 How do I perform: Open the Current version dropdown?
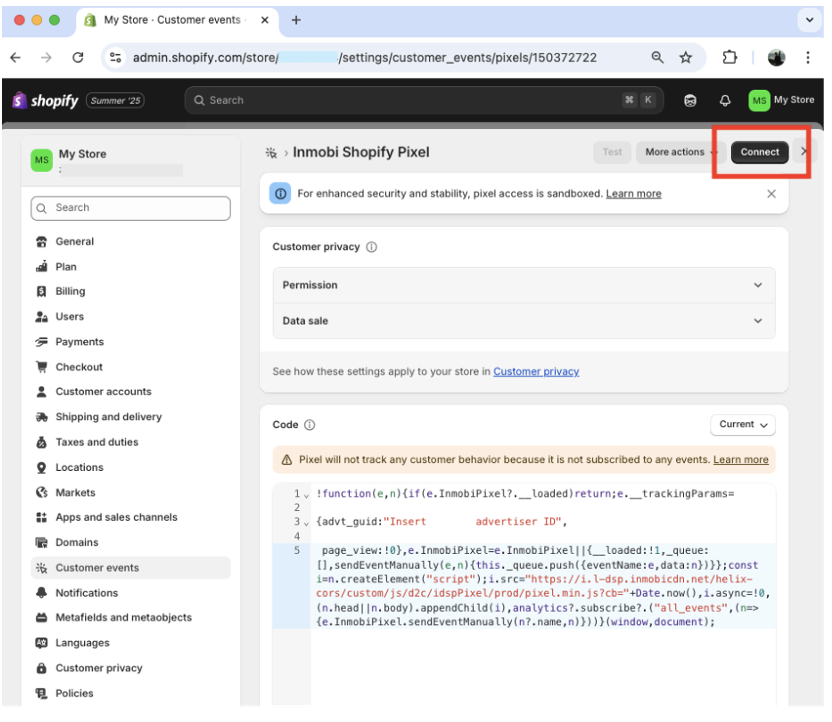pos(742,424)
